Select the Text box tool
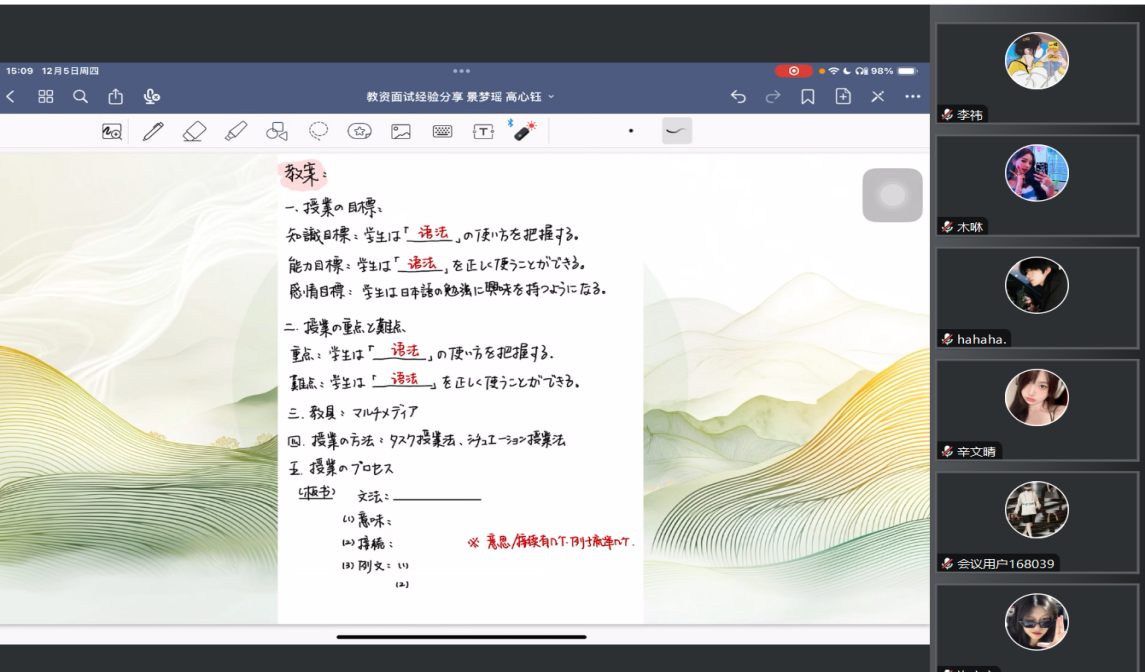The image size is (1145, 672). (484, 131)
